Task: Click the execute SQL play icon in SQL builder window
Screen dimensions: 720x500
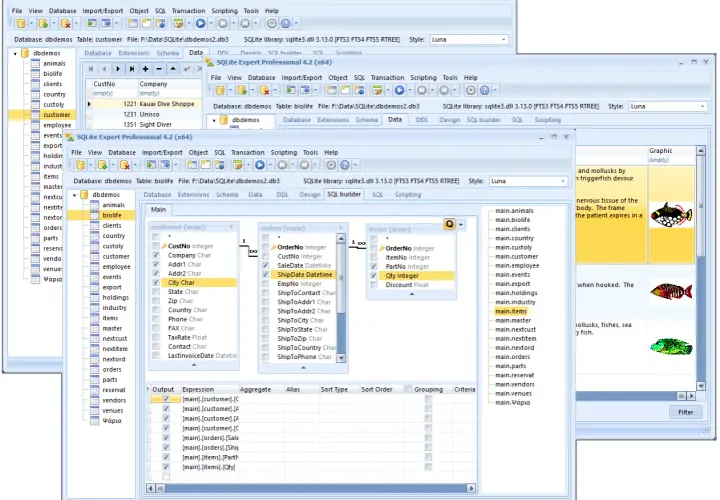Action: (260, 165)
